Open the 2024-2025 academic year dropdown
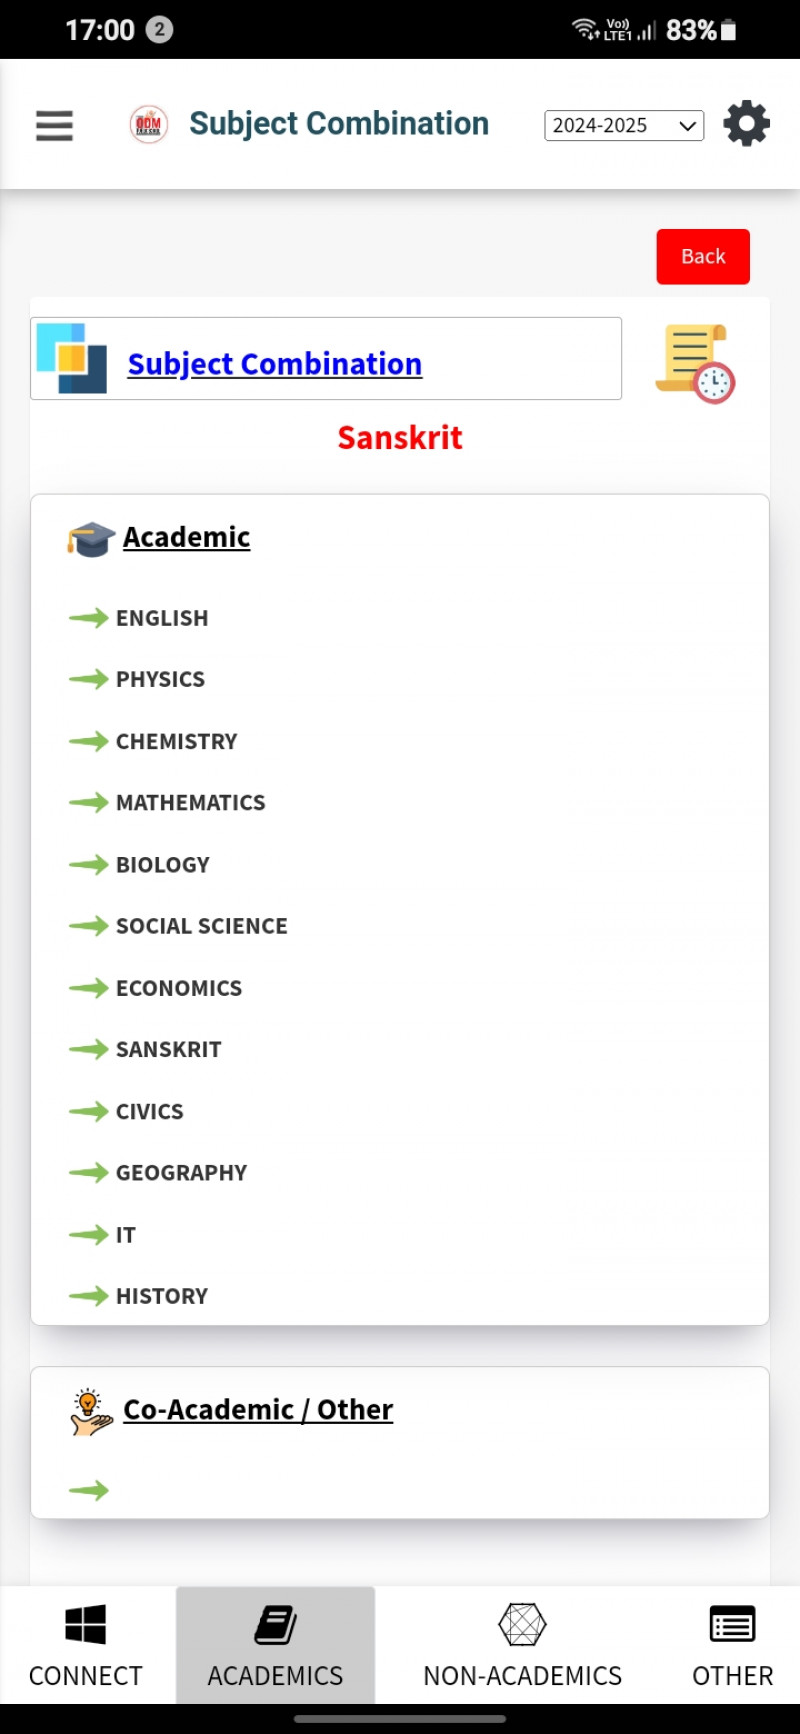The height and width of the screenshot is (1734, 800). point(624,126)
